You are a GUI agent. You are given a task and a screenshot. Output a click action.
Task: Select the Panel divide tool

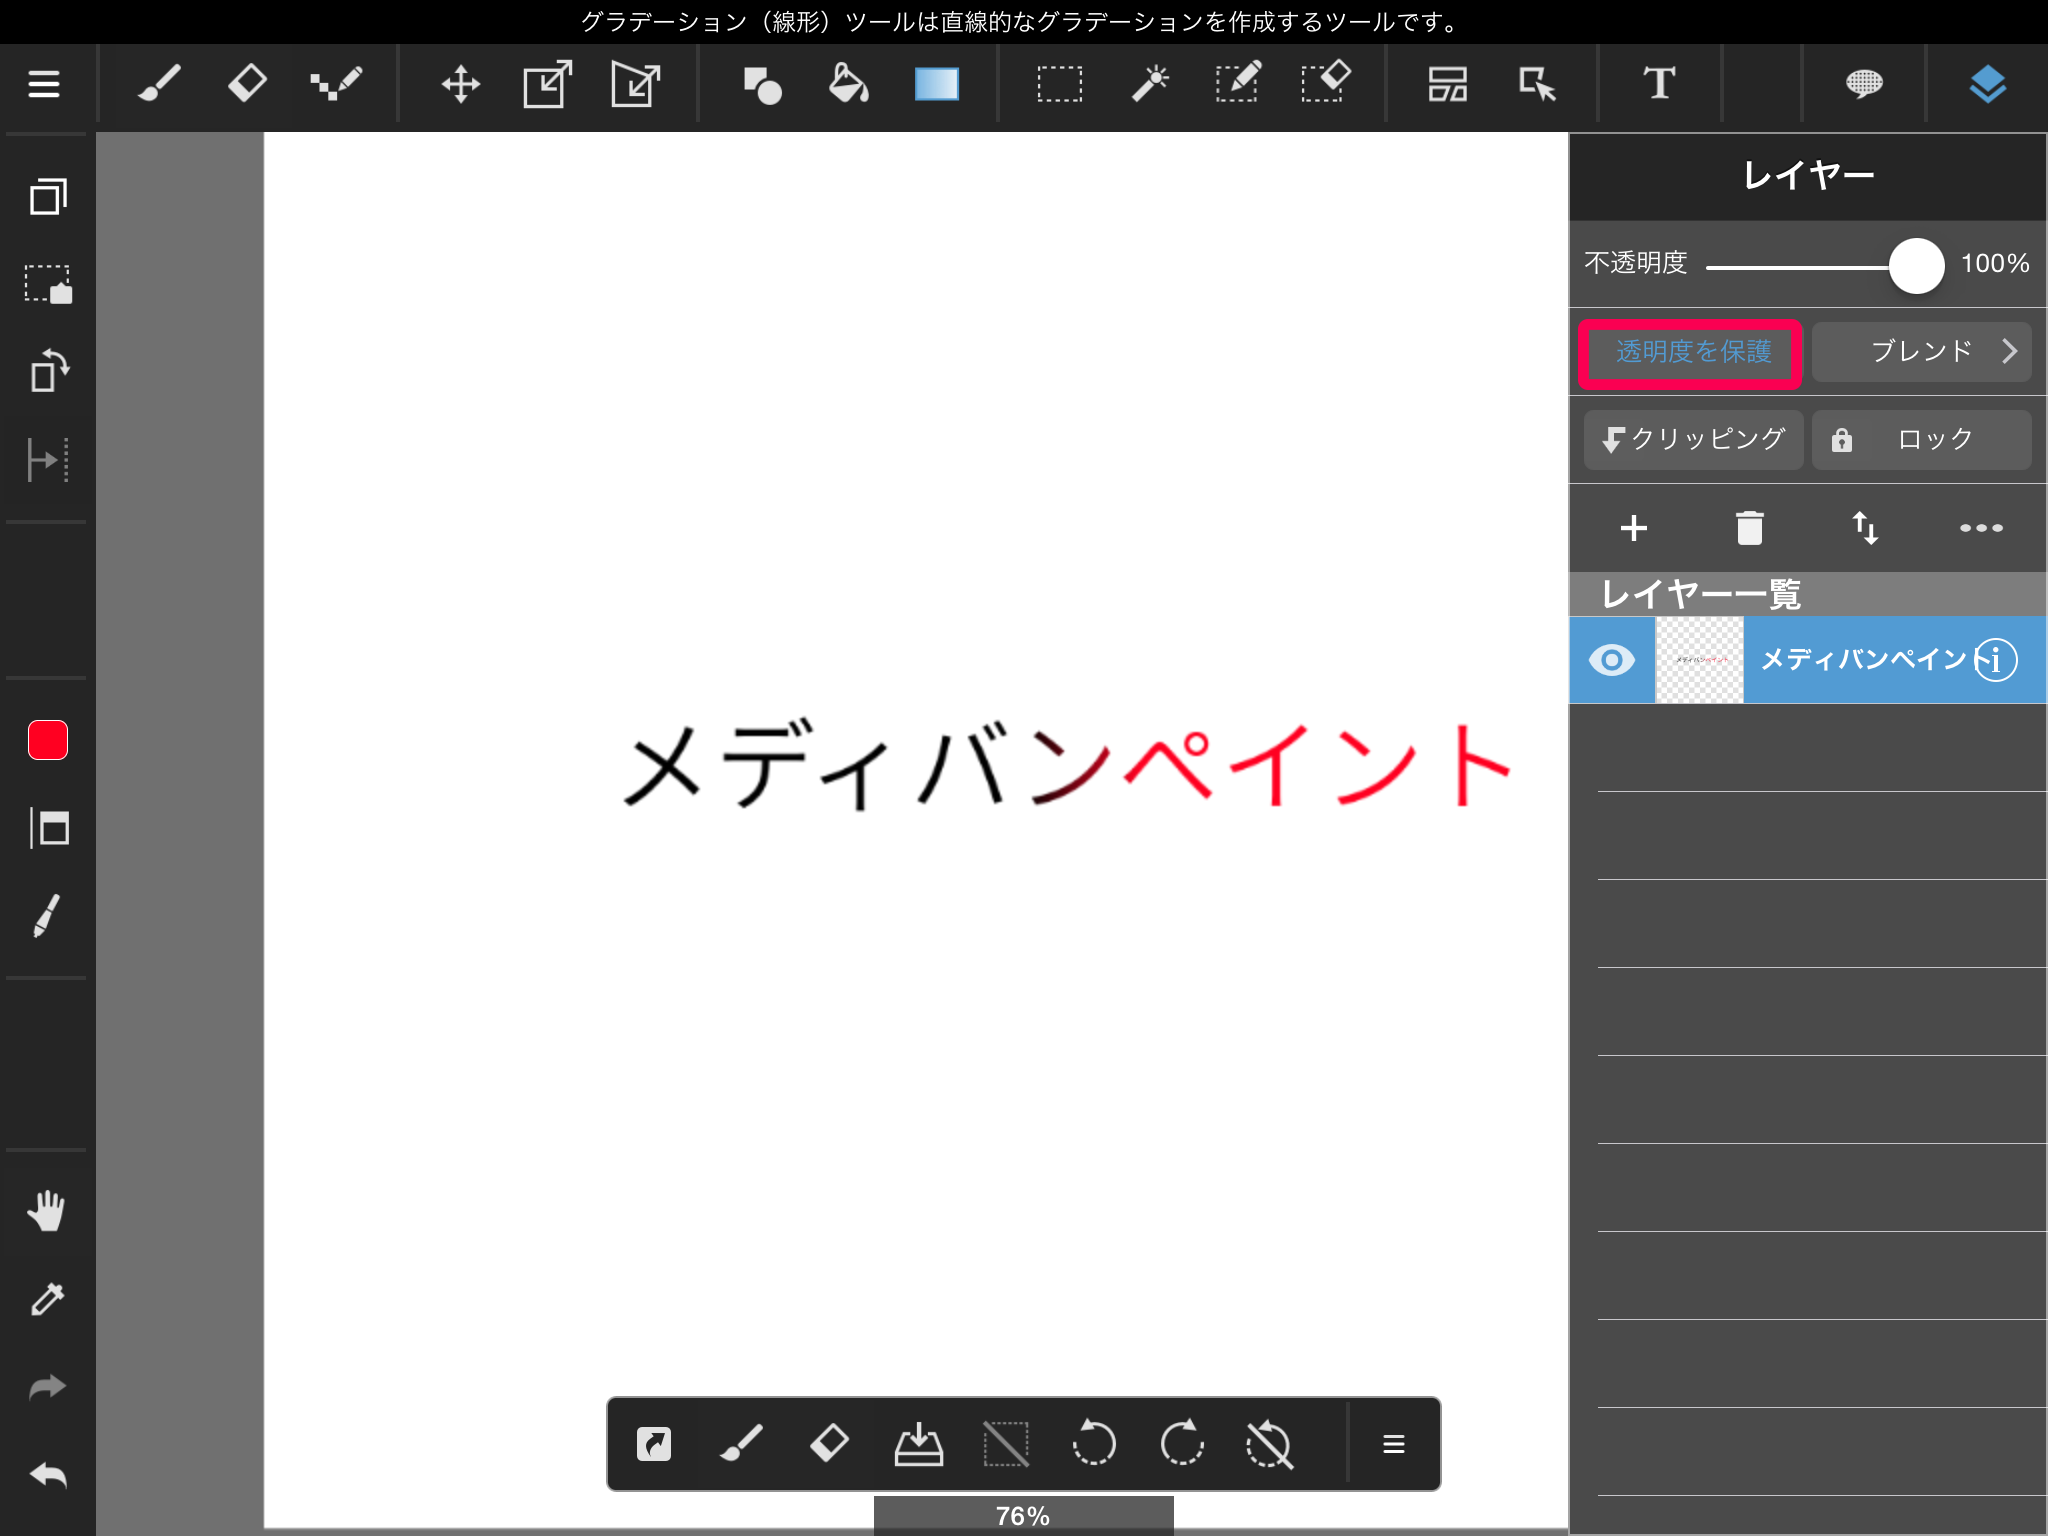(1448, 84)
